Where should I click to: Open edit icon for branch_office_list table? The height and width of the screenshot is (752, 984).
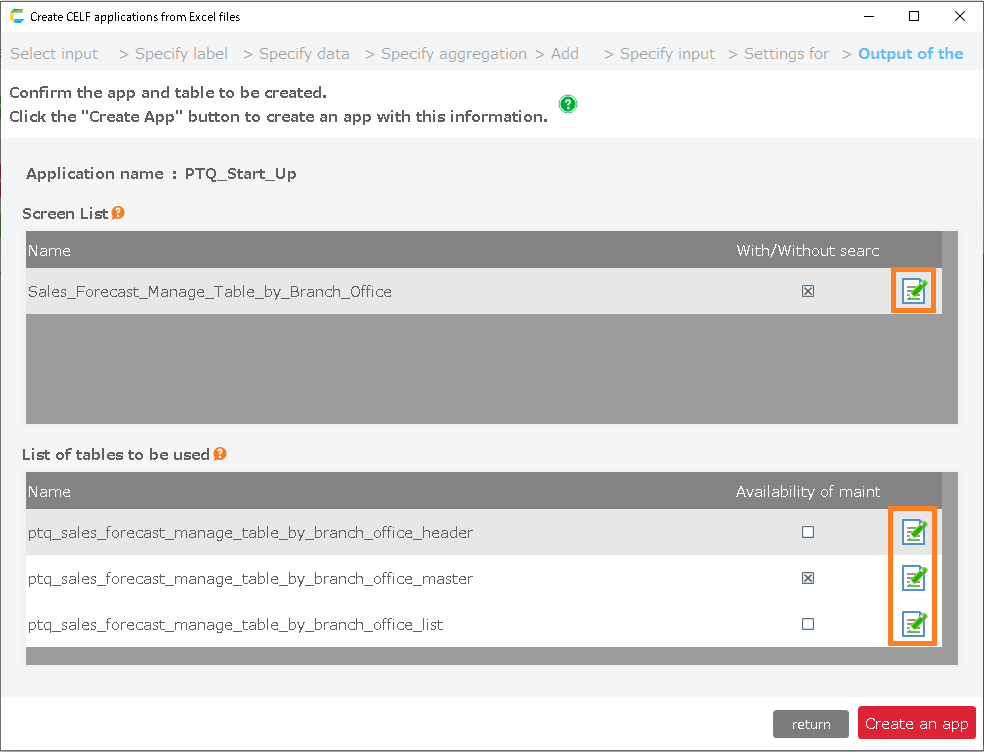coord(914,624)
